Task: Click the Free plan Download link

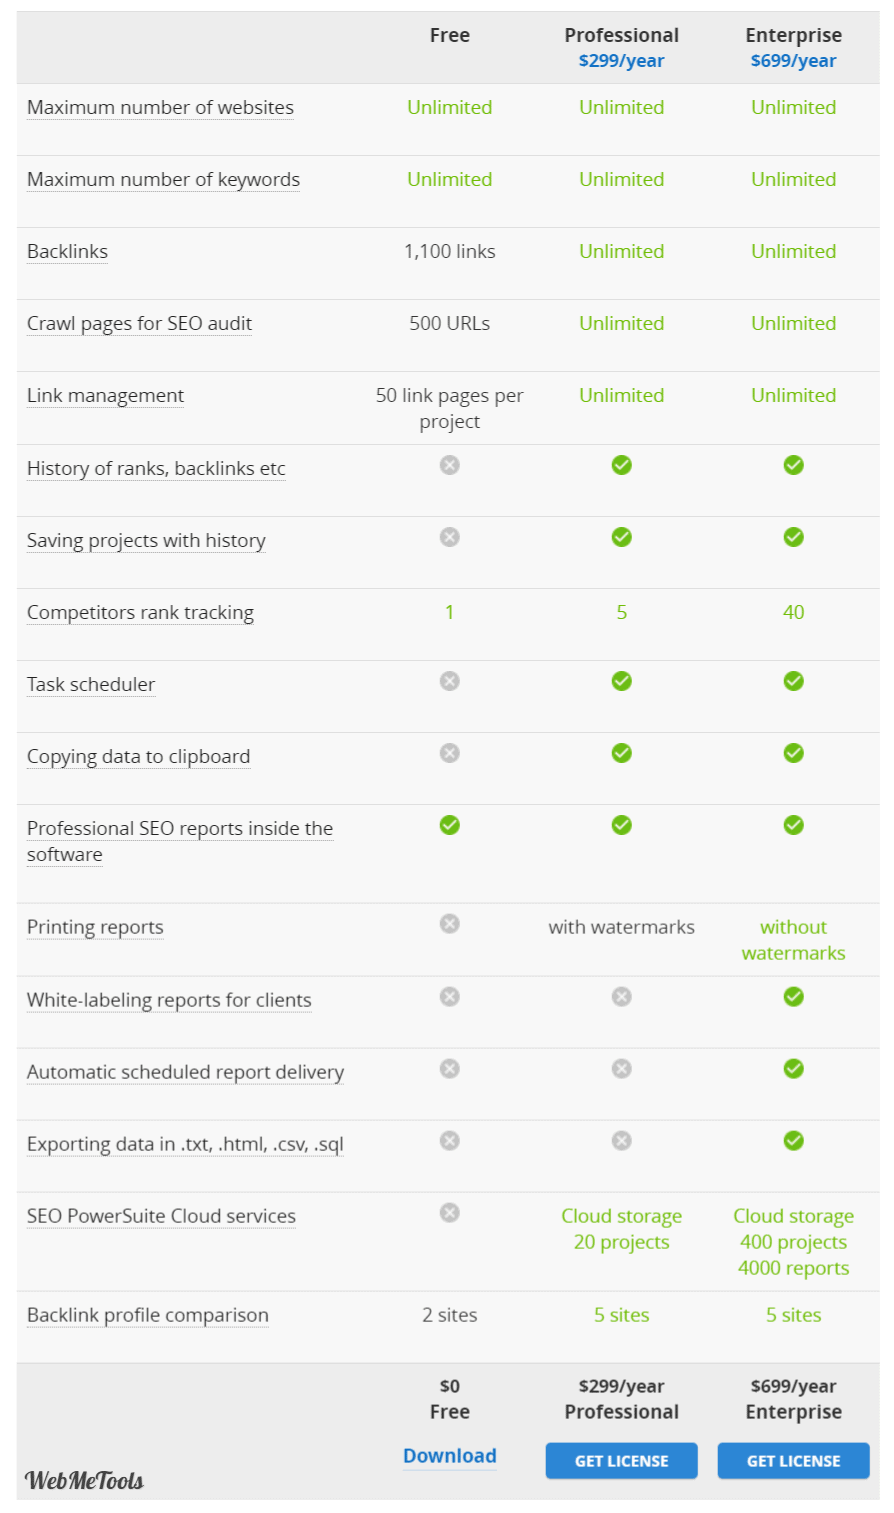Action: point(450,1456)
